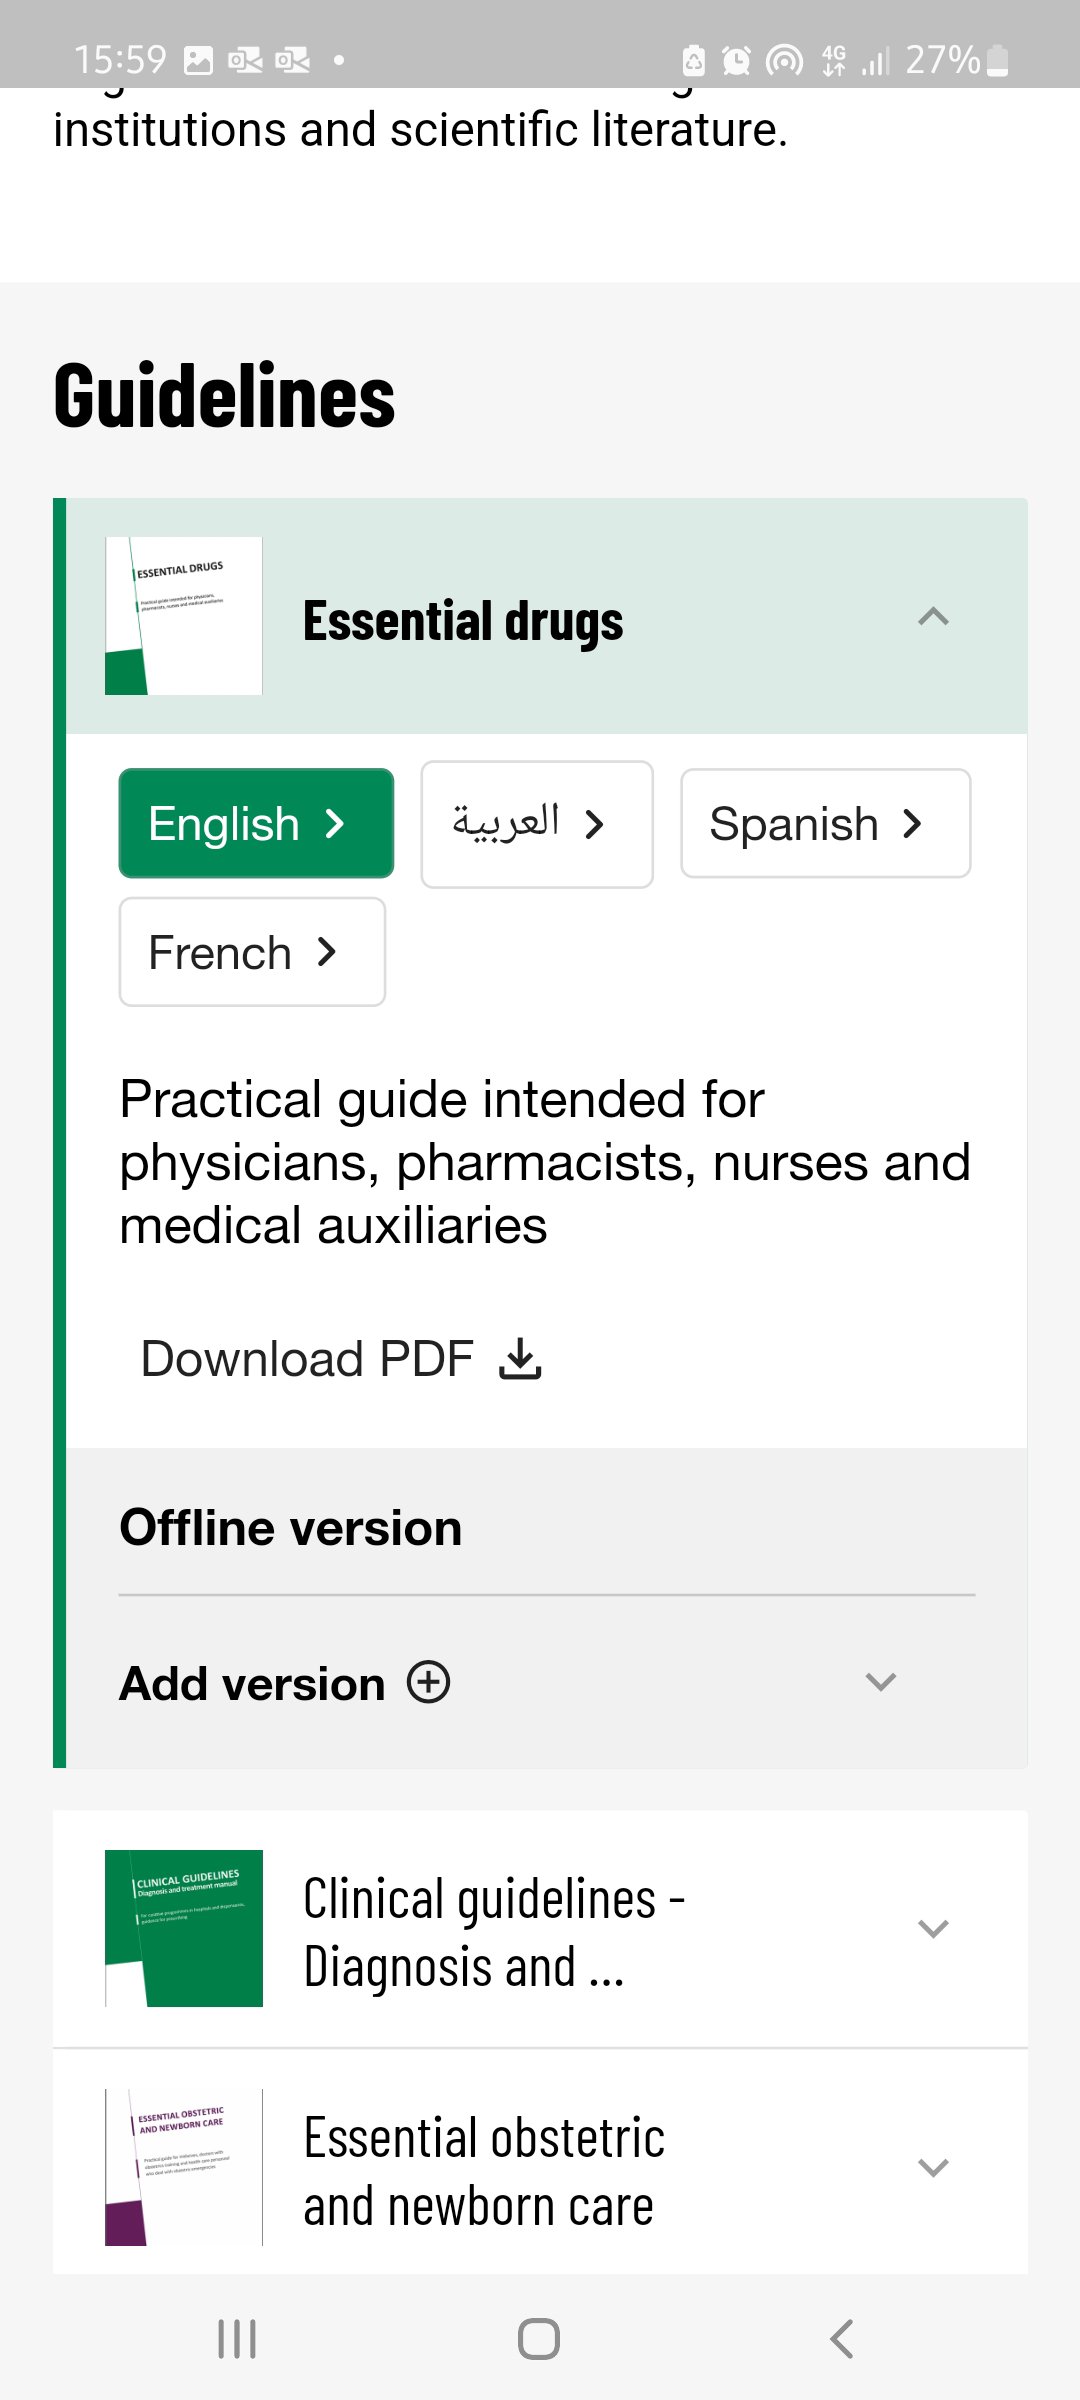Choose the French language version
Image resolution: width=1080 pixels, height=2400 pixels.
(x=252, y=952)
